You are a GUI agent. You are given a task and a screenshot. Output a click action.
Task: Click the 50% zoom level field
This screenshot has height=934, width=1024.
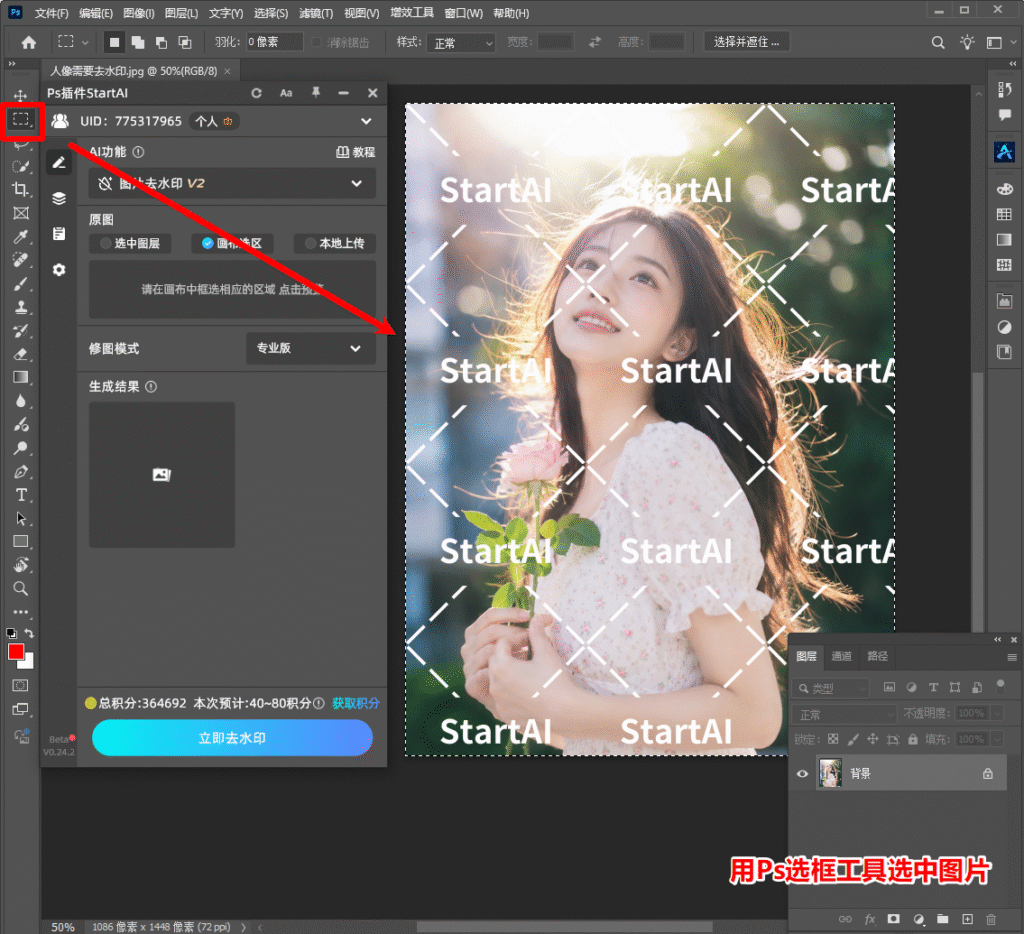(x=63, y=927)
